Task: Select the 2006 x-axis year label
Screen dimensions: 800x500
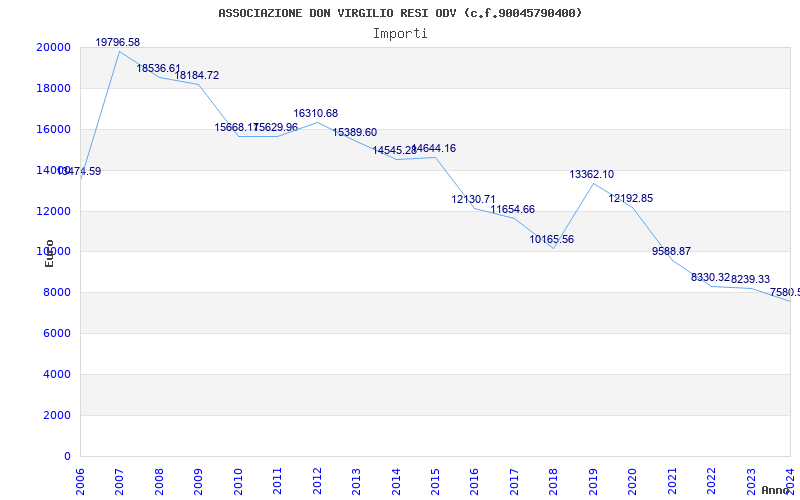Action: tap(80, 481)
